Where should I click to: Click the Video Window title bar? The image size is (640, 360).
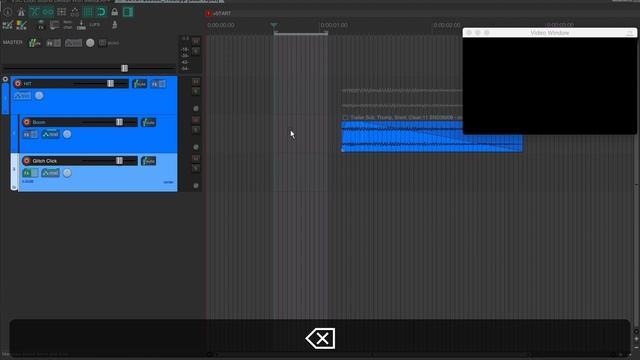550,33
